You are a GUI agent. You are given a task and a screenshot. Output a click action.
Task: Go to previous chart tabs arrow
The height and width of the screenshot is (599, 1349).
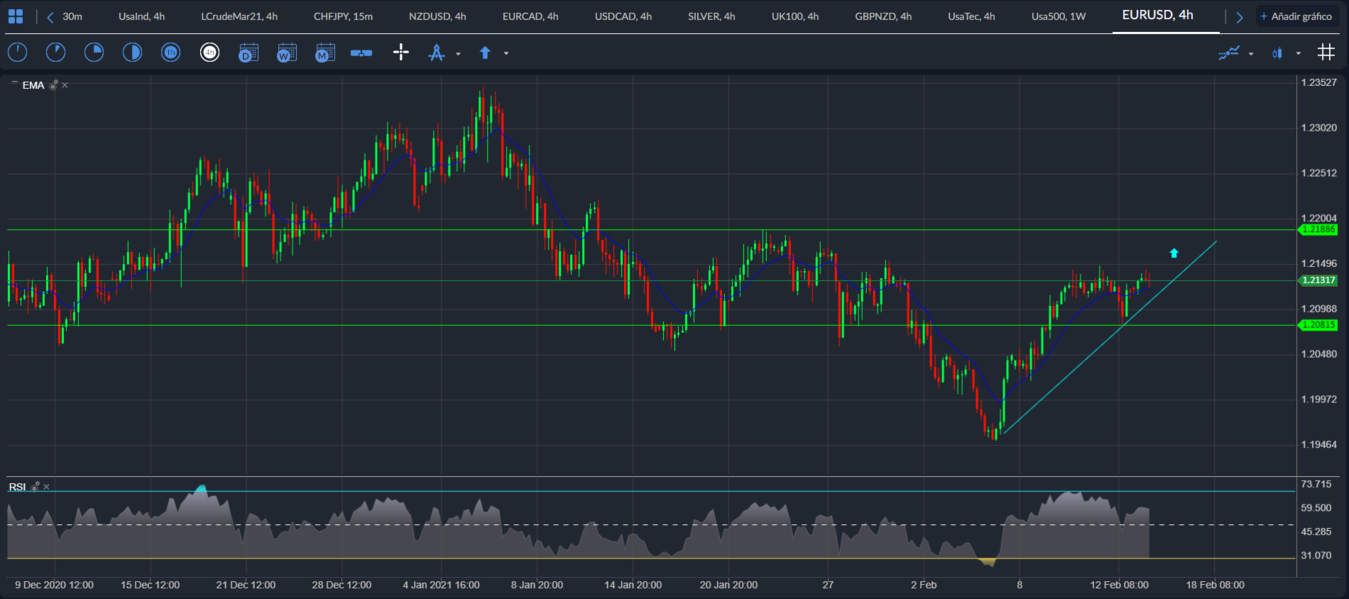(x=50, y=17)
